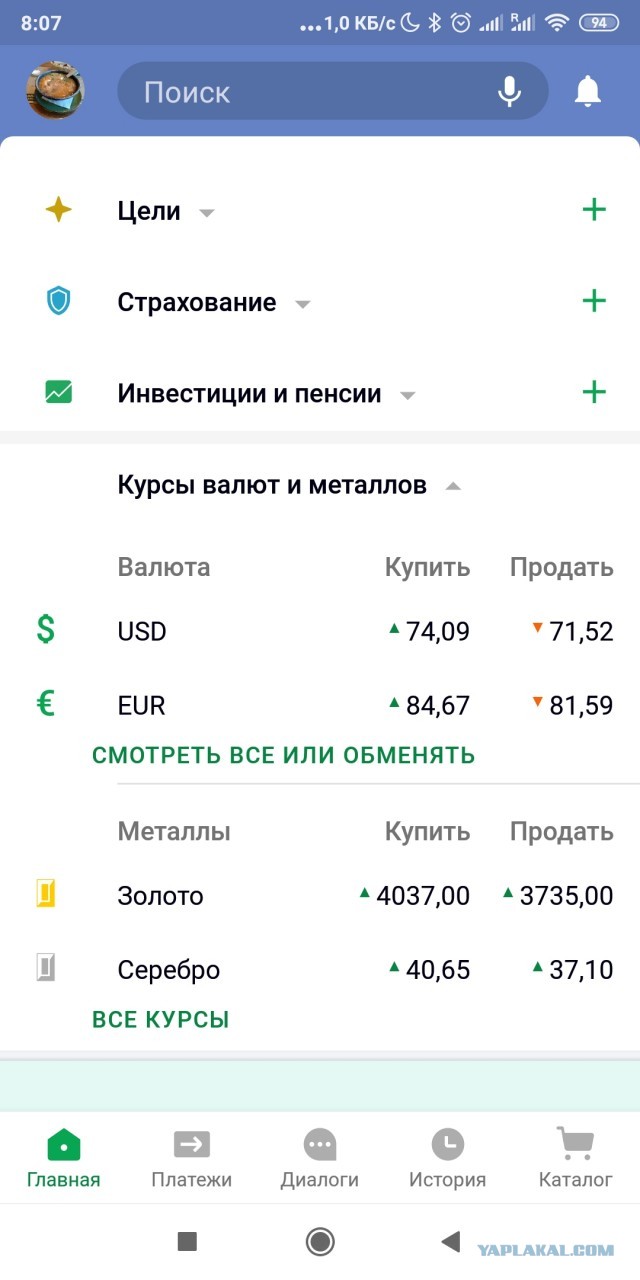Image resolution: width=640 pixels, height=1280 pixels.
Task: Add insurance with the plus icon
Action: pos(594,301)
